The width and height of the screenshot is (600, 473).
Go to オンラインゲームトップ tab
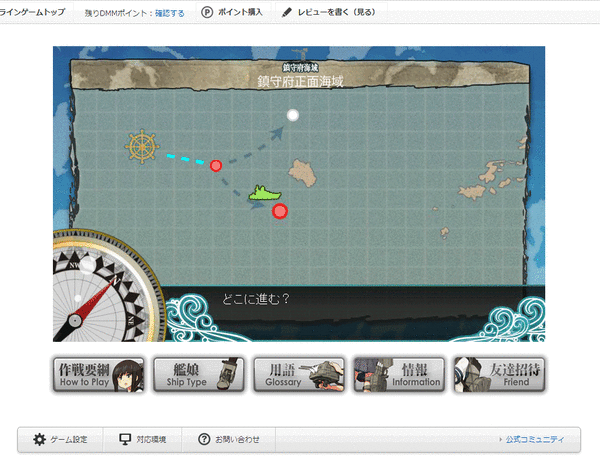click(x=33, y=12)
